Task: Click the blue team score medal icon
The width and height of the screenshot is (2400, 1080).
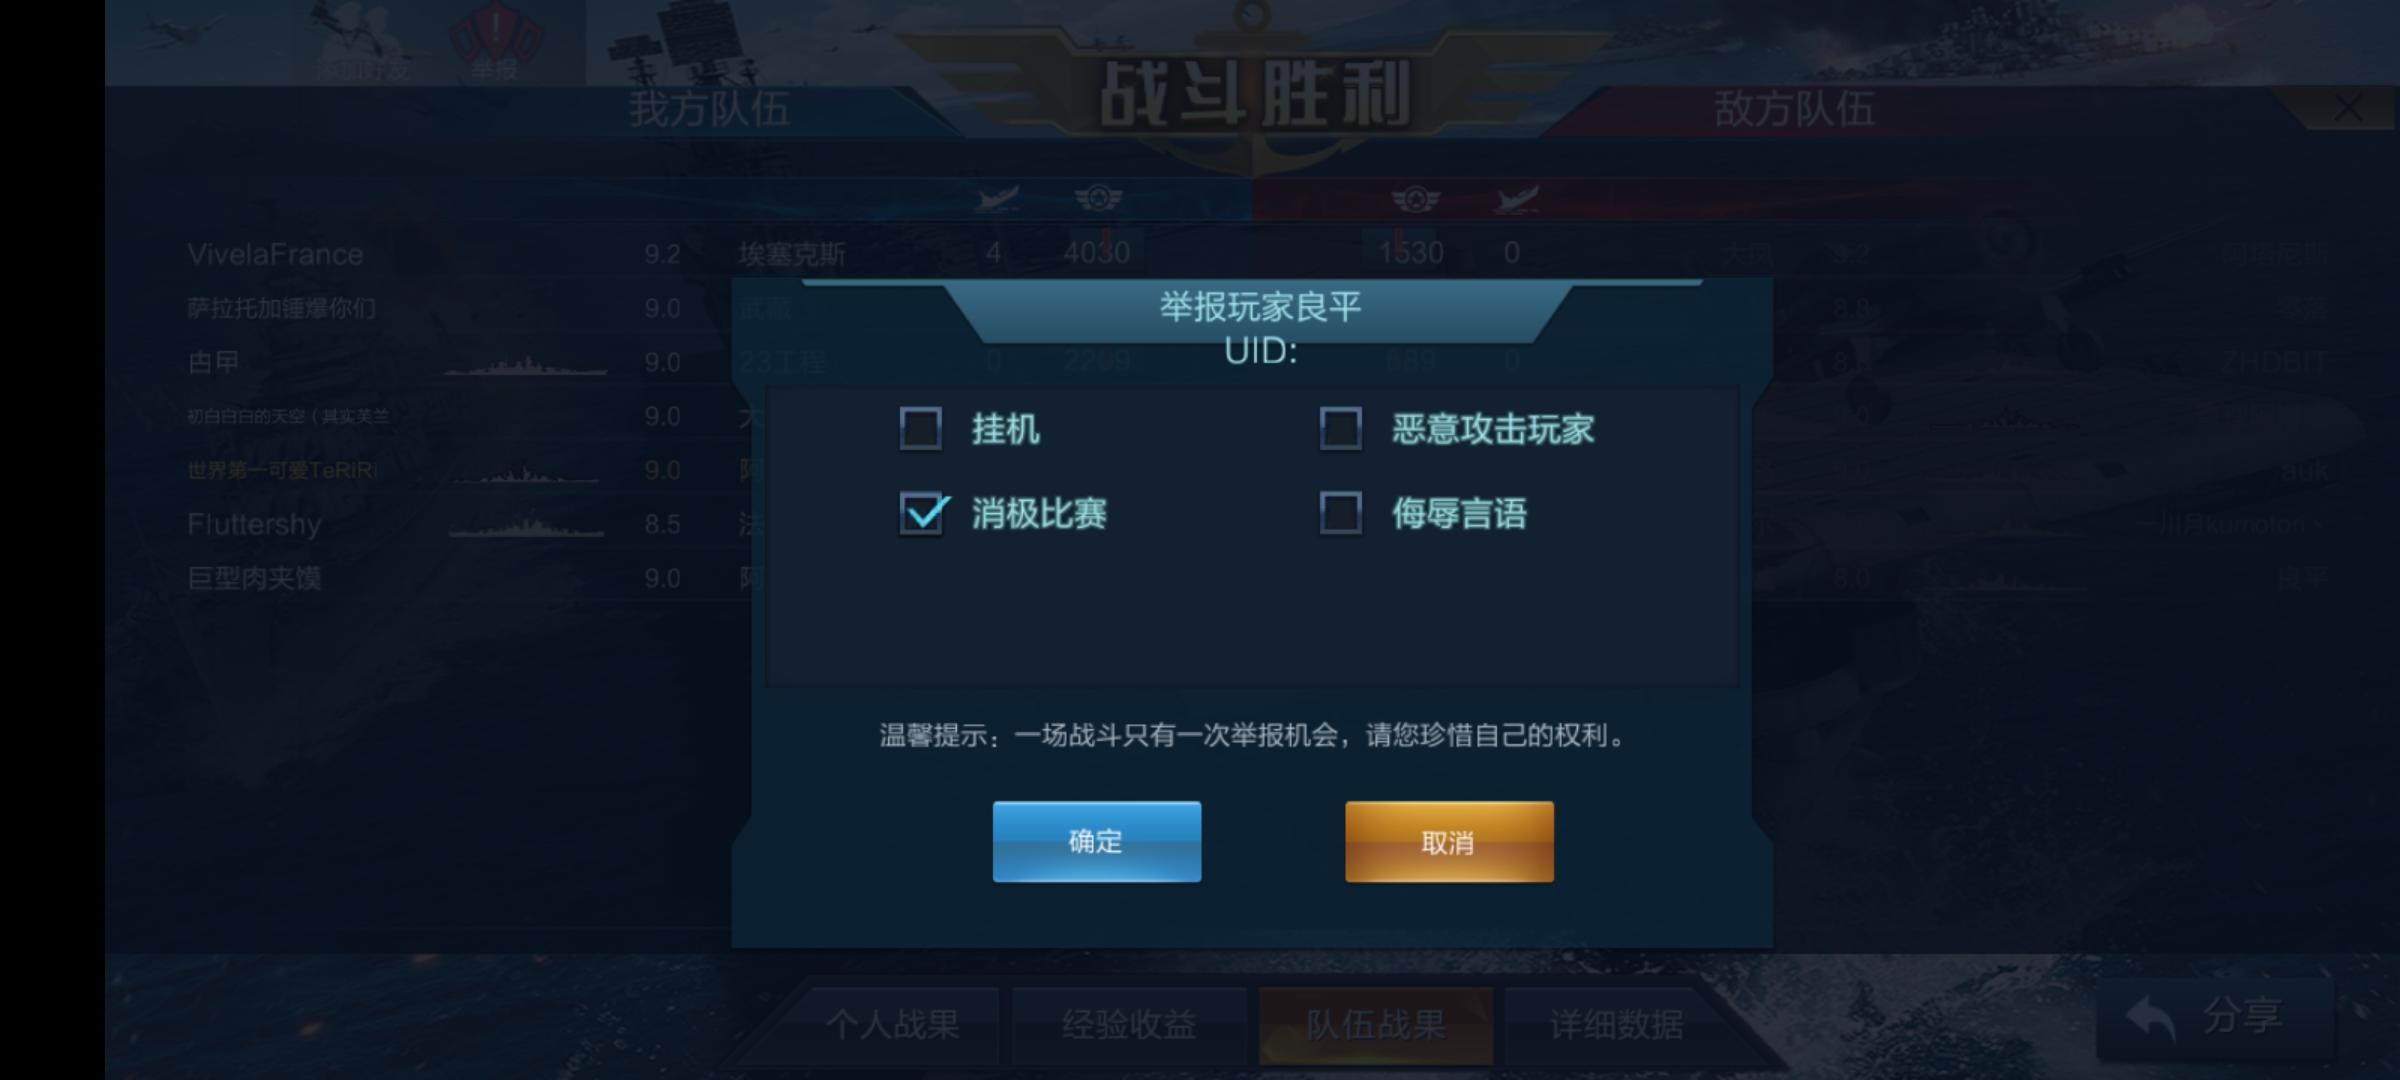Action: point(1098,199)
